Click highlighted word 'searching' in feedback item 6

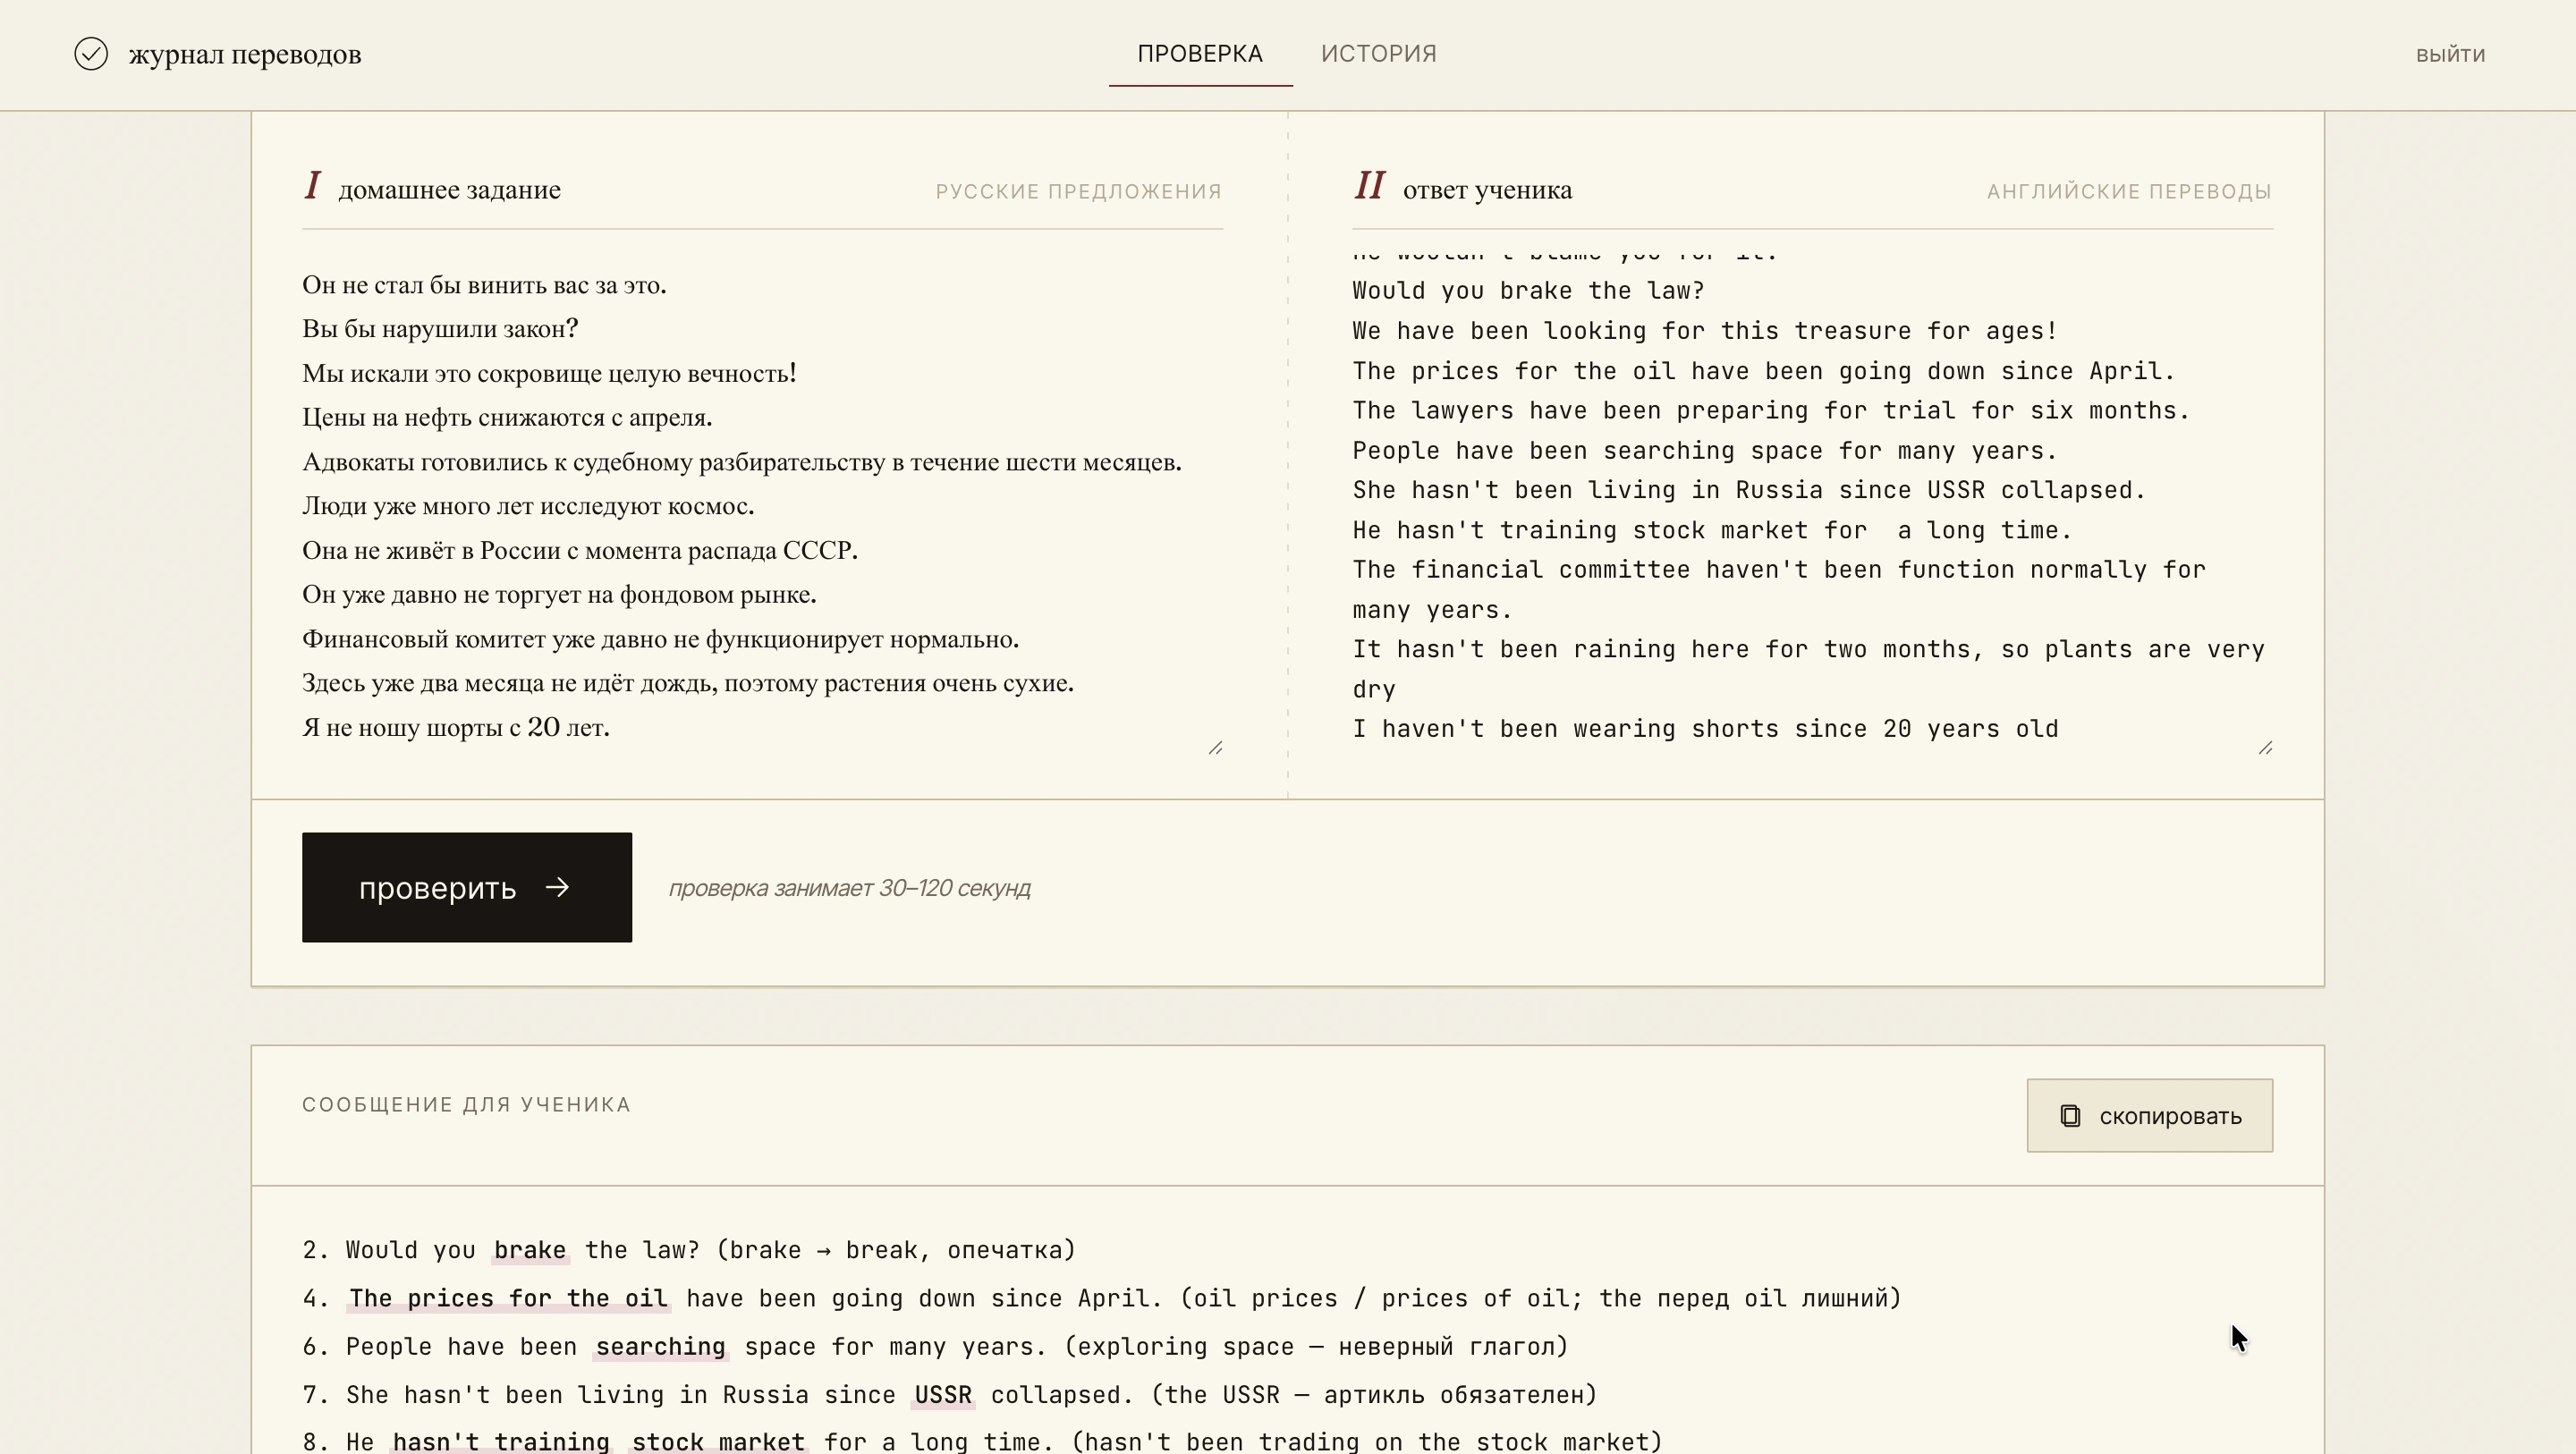point(661,1346)
